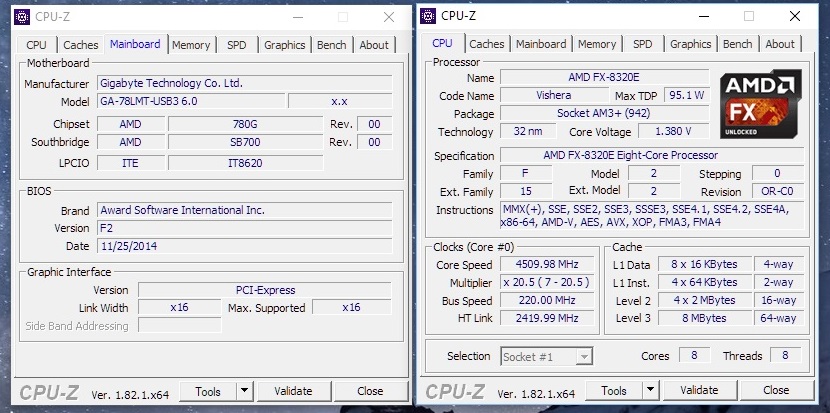Minimize the left CPU-Z window
The height and width of the screenshot is (413, 830).
click(298, 17)
